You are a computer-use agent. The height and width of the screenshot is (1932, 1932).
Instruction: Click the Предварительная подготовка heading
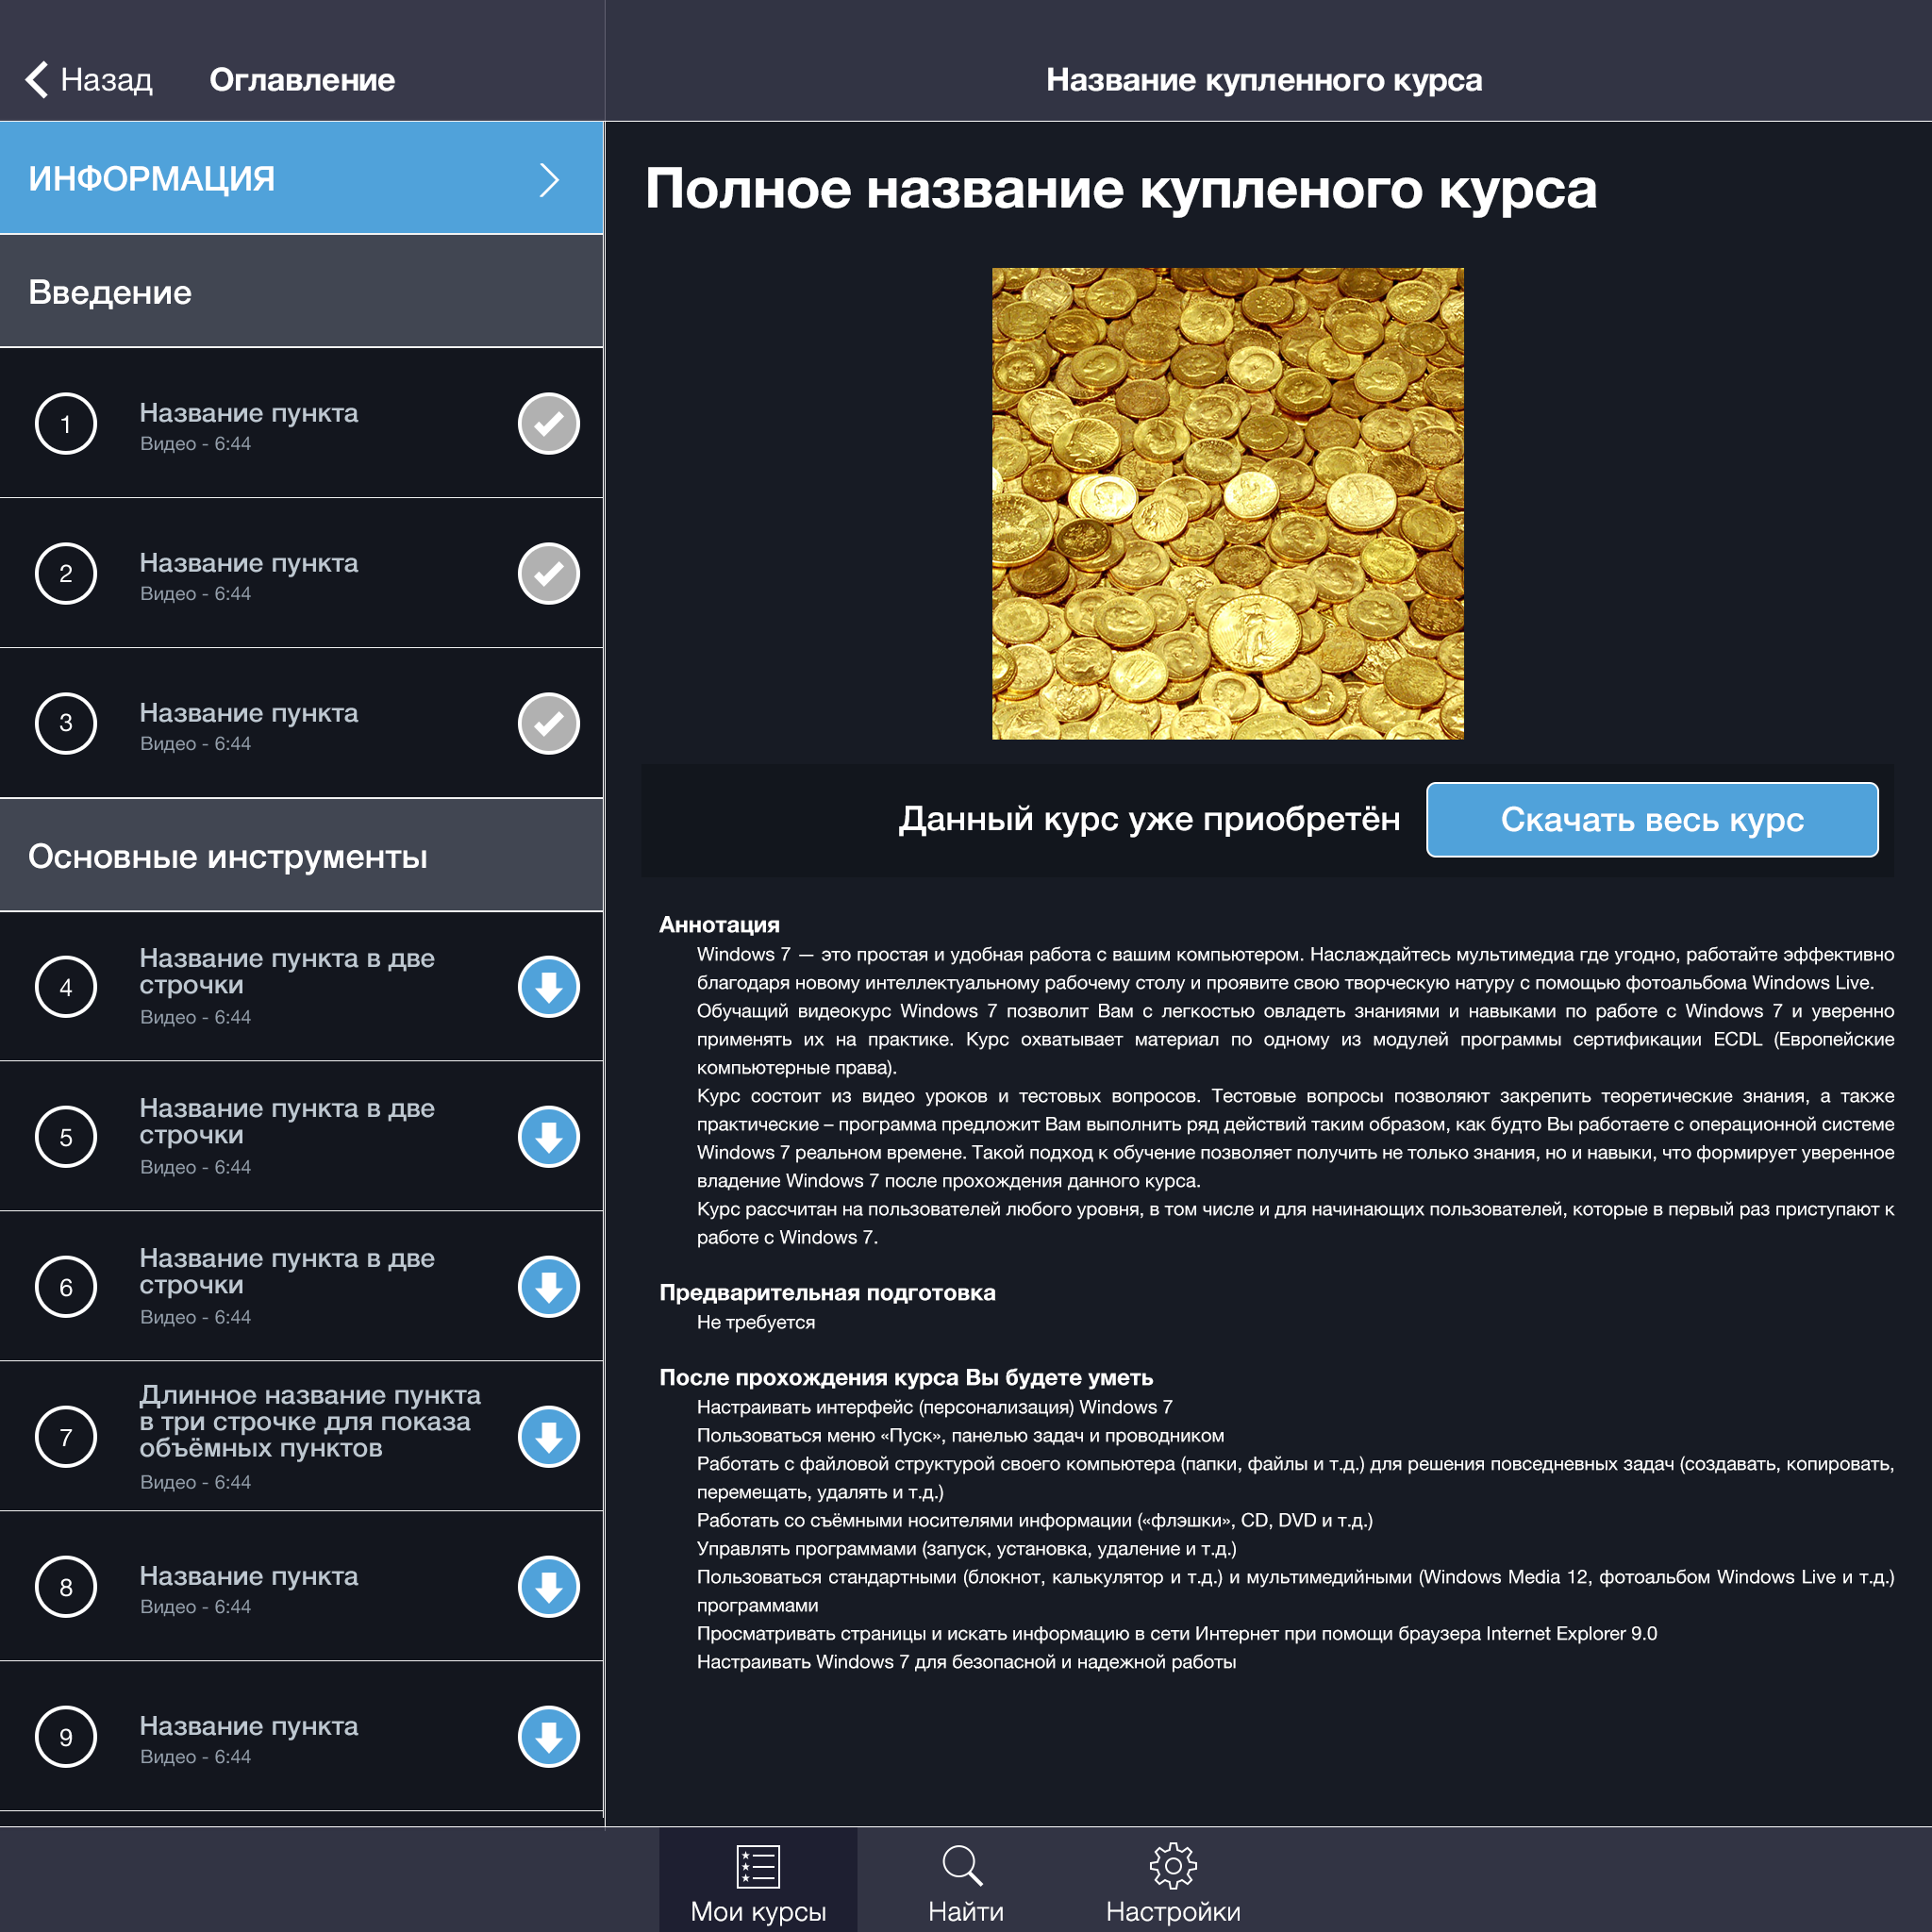pos(827,1293)
